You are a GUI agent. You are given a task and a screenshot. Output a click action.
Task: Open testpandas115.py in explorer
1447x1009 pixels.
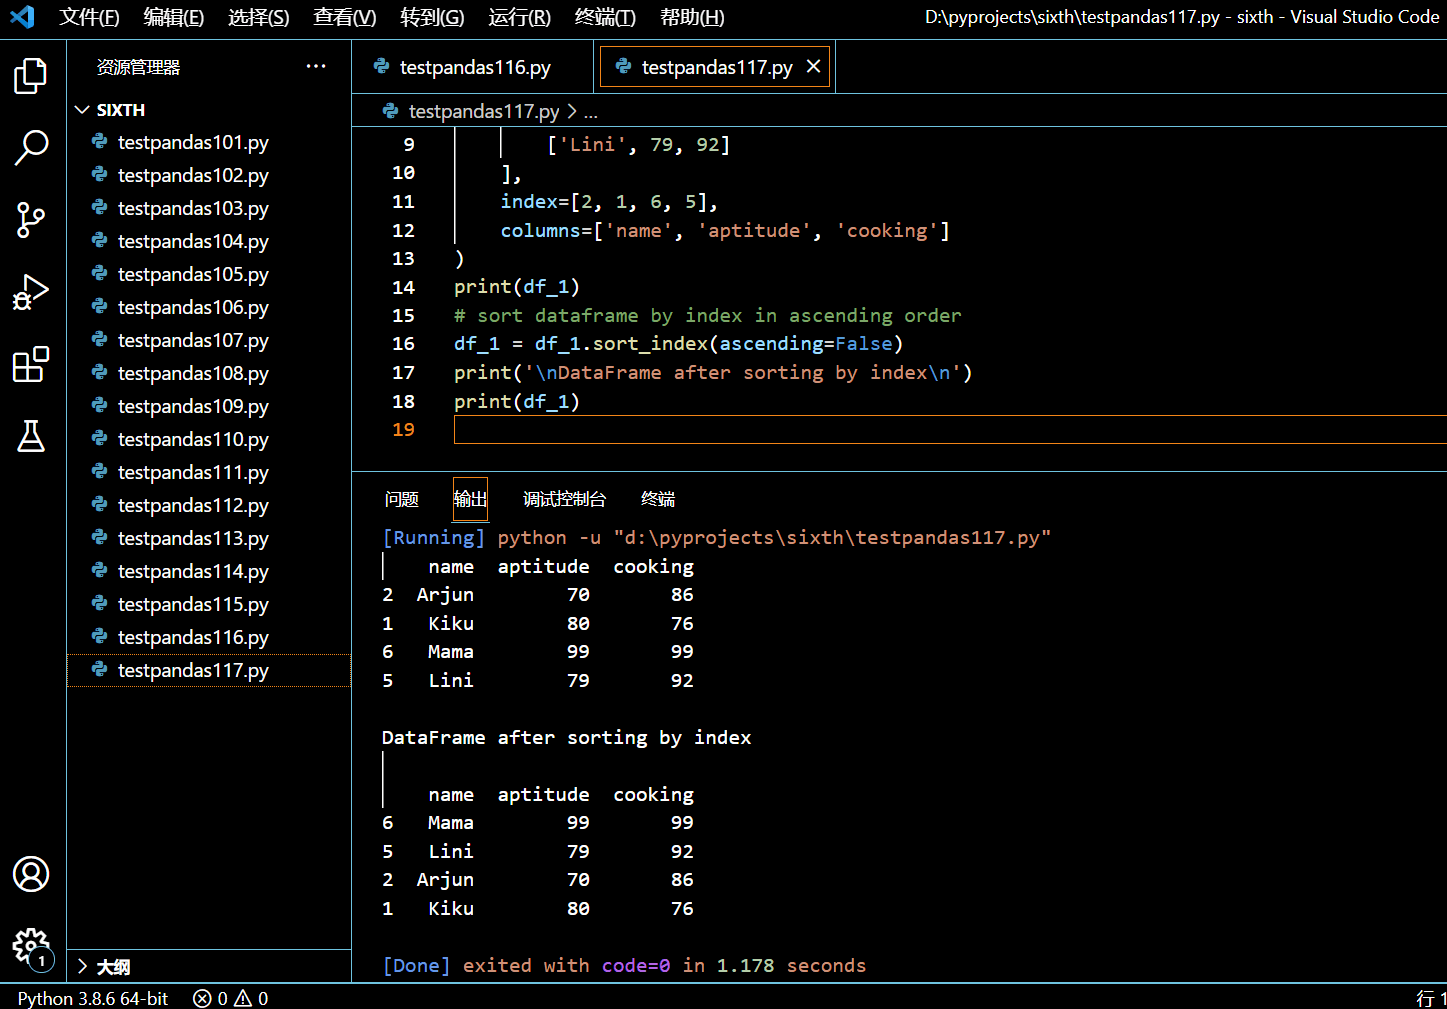coord(209,604)
